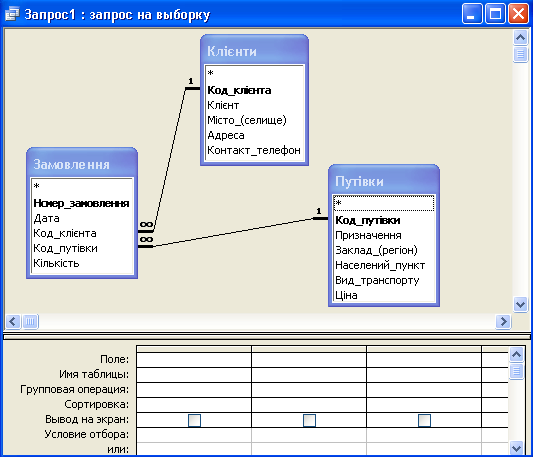Click the grid pane scroll down arrow
The height and width of the screenshot is (457, 533).
coord(516,447)
